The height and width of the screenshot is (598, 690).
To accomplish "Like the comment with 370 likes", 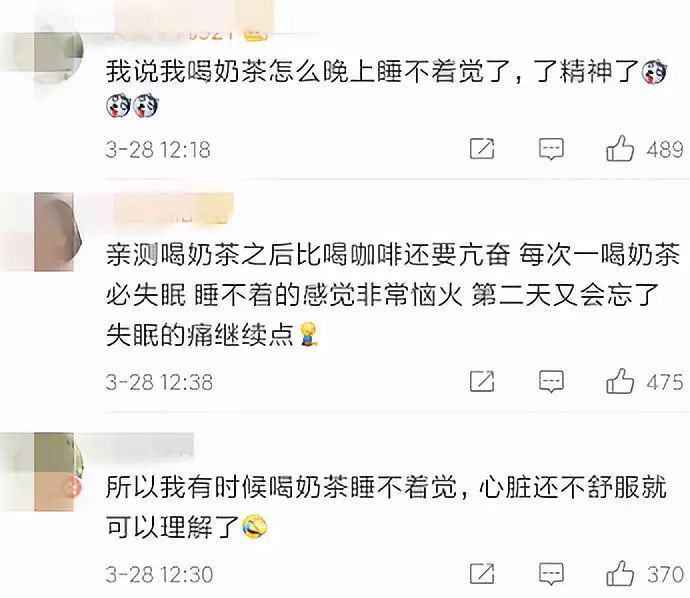I will [620, 573].
